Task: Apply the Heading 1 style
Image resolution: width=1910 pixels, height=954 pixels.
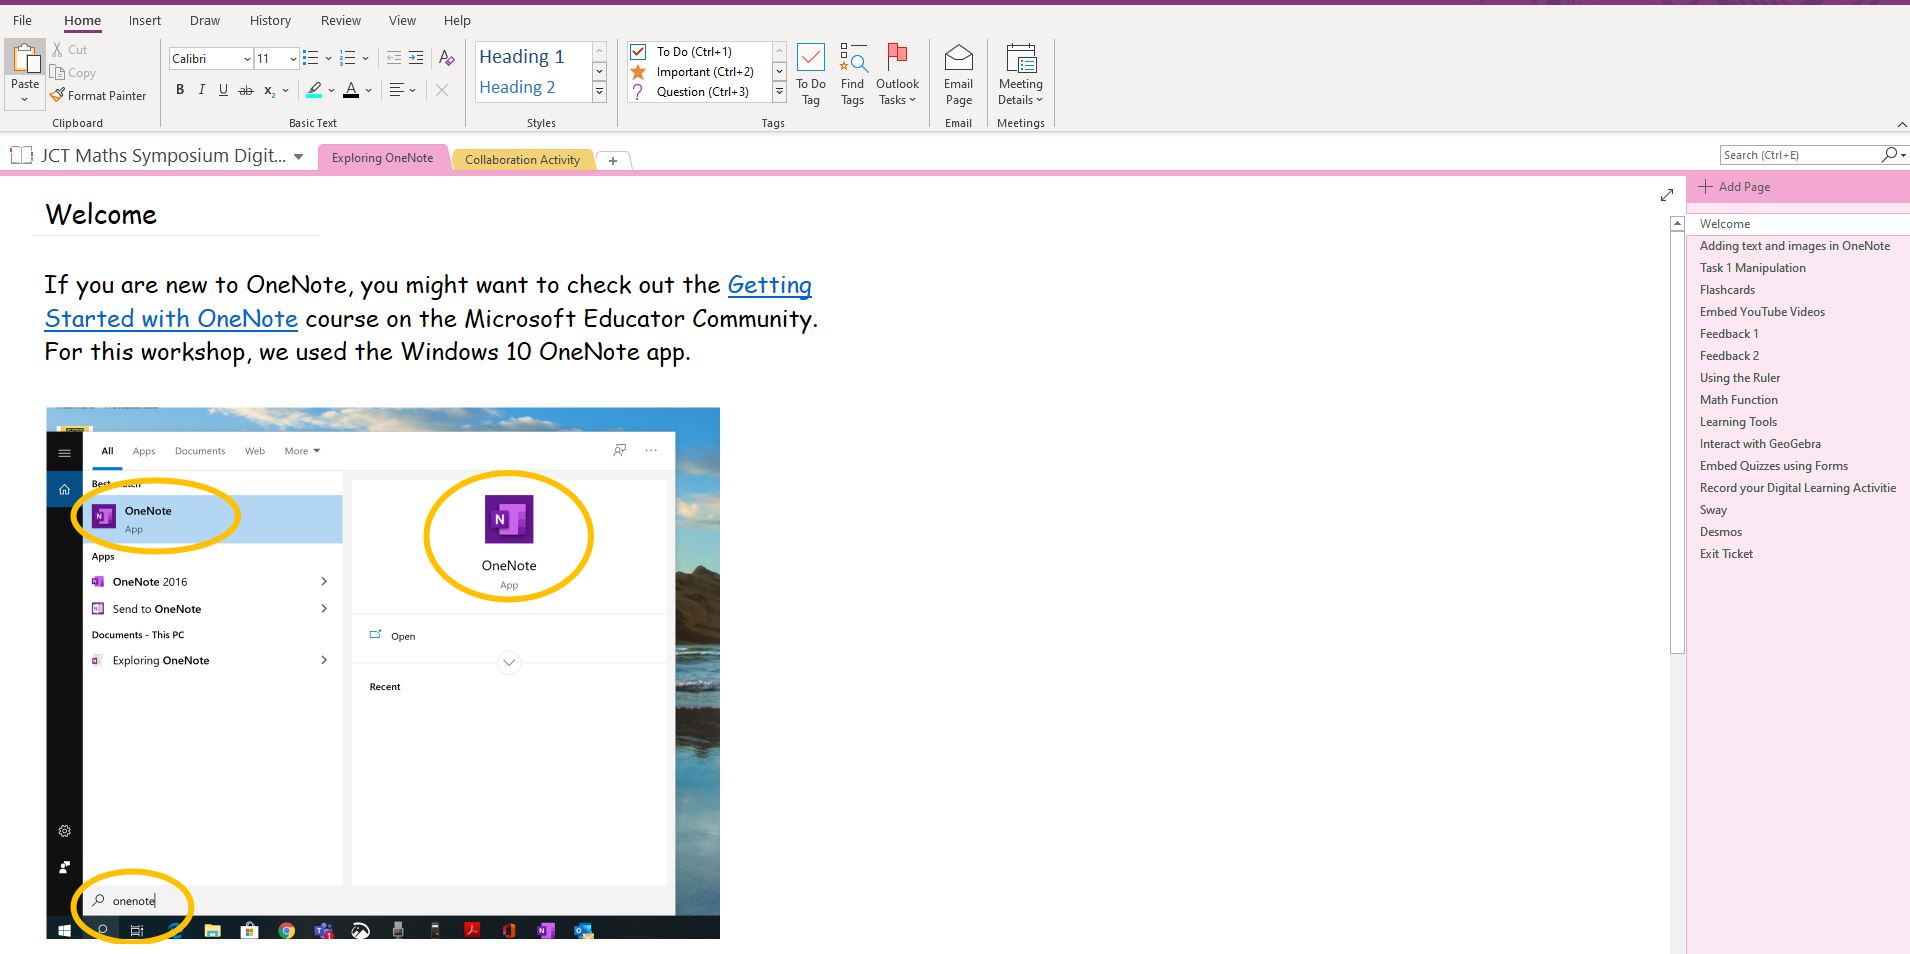Action: 521,57
